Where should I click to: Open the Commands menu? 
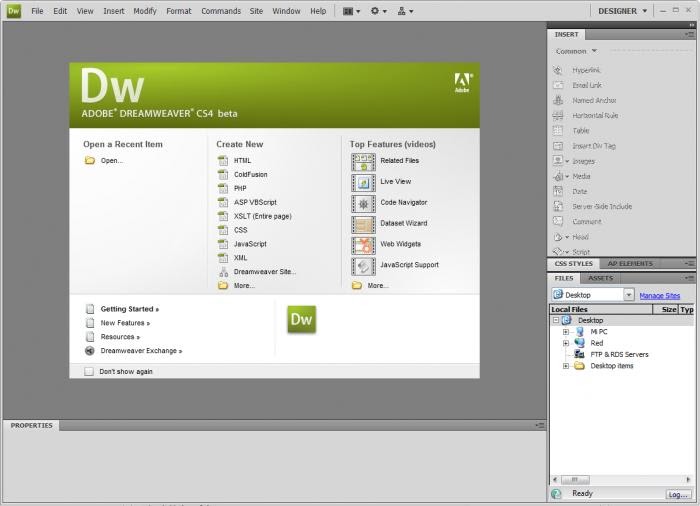(x=221, y=11)
